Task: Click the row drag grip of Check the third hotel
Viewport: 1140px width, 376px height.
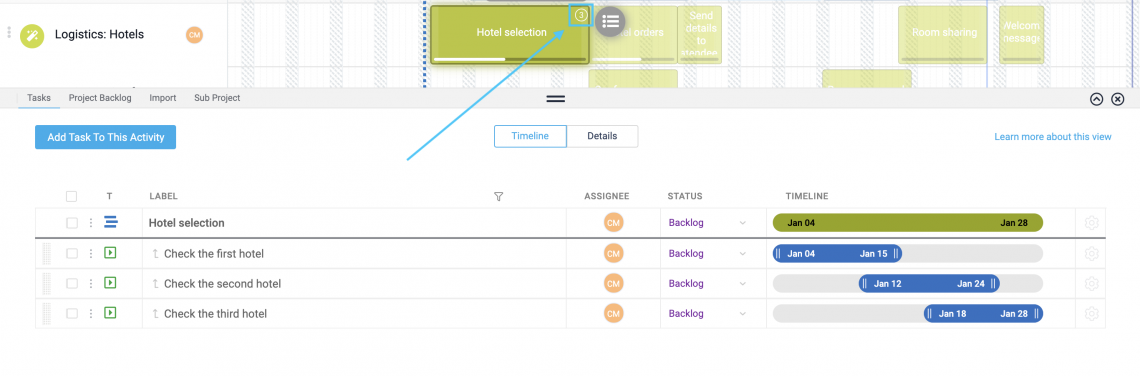Action: pyautogui.click(x=47, y=313)
